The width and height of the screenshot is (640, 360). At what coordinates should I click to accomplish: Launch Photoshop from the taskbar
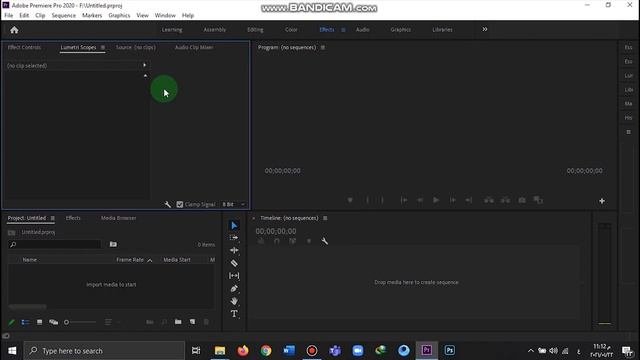(449, 350)
